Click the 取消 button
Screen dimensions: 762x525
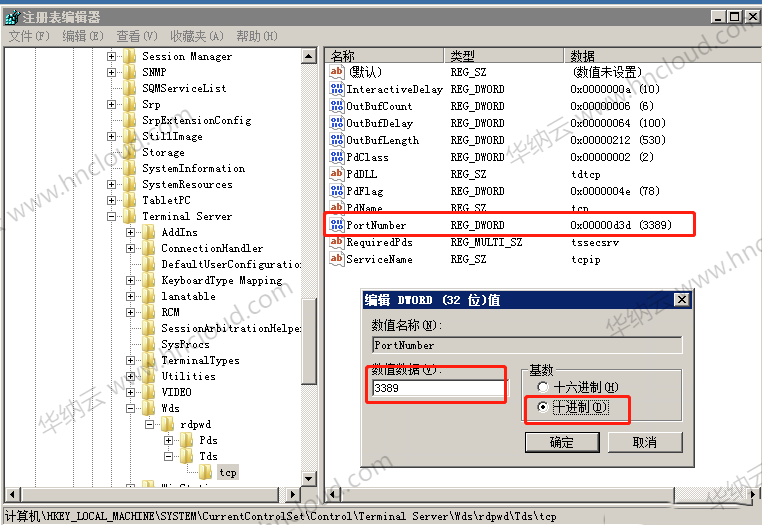click(645, 442)
